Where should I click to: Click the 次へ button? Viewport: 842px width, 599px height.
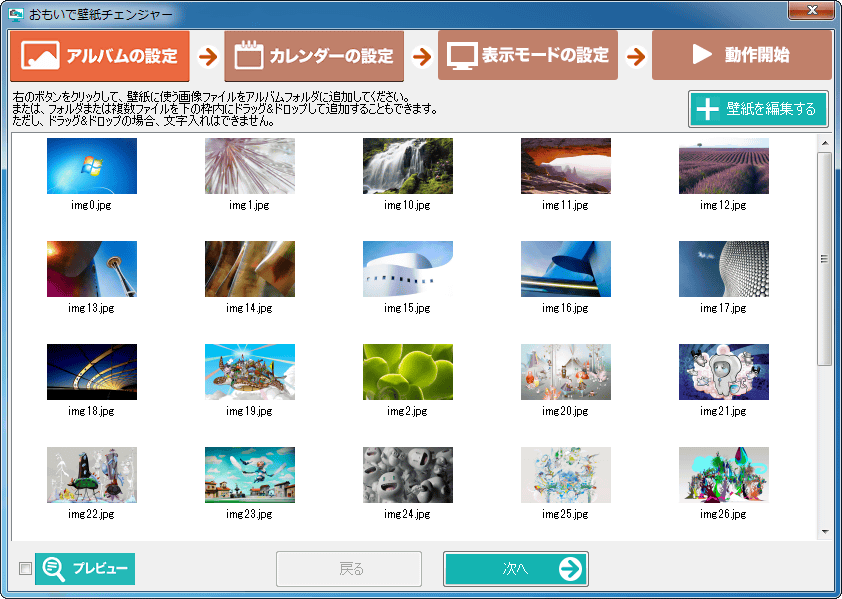pyautogui.click(x=516, y=569)
